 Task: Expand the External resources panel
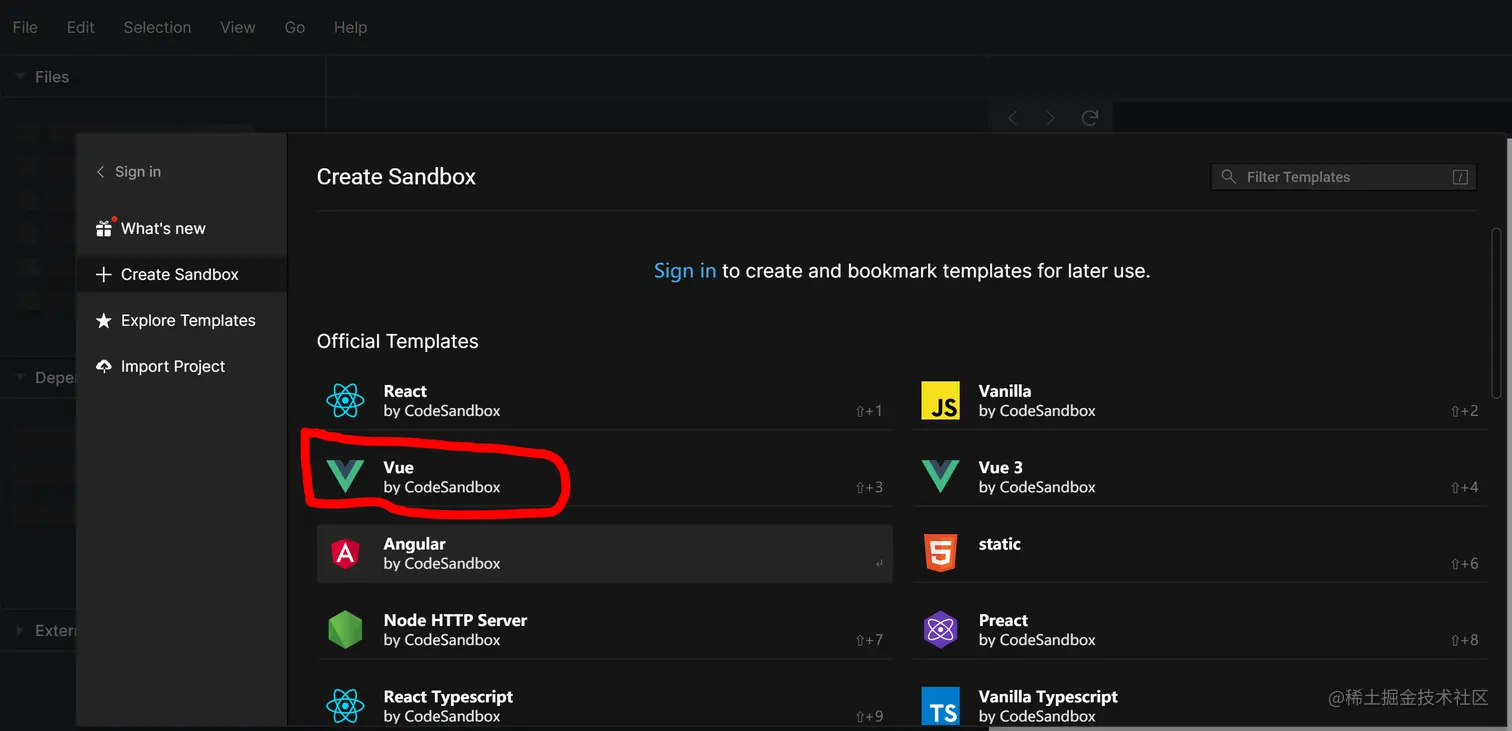pyautogui.click(x=20, y=630)
